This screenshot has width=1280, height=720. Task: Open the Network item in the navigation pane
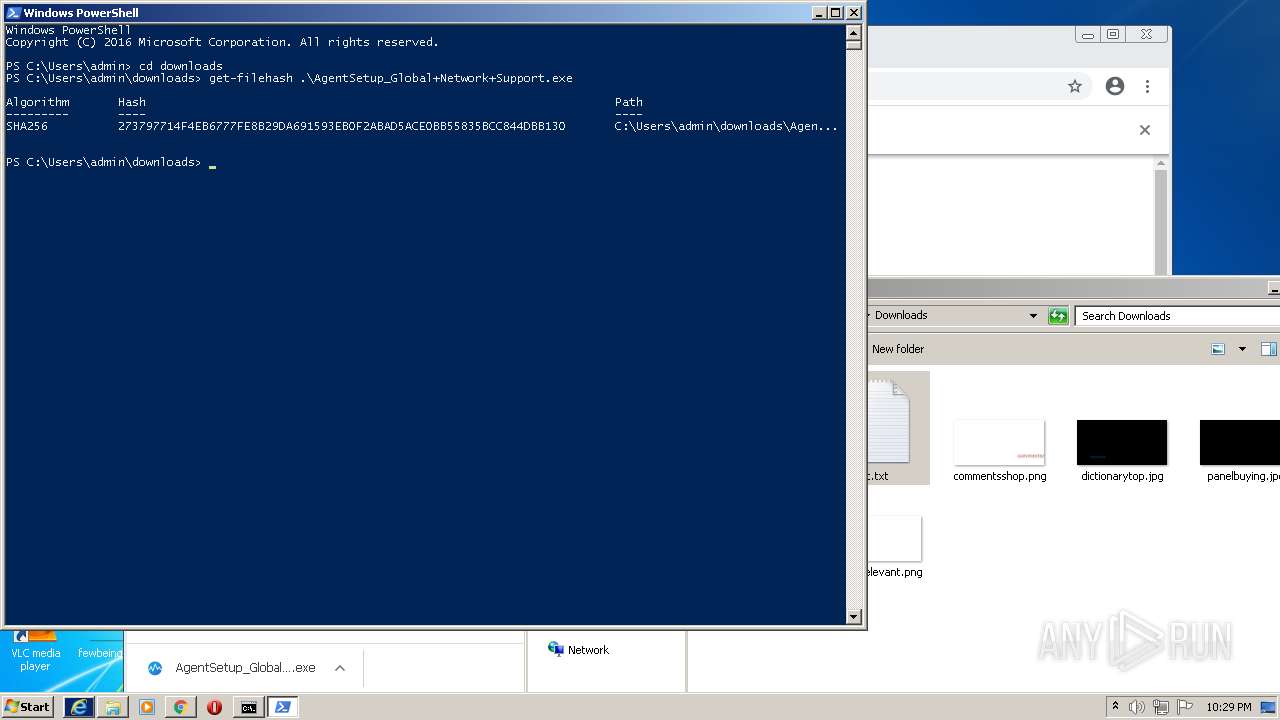tap(578, 650)
